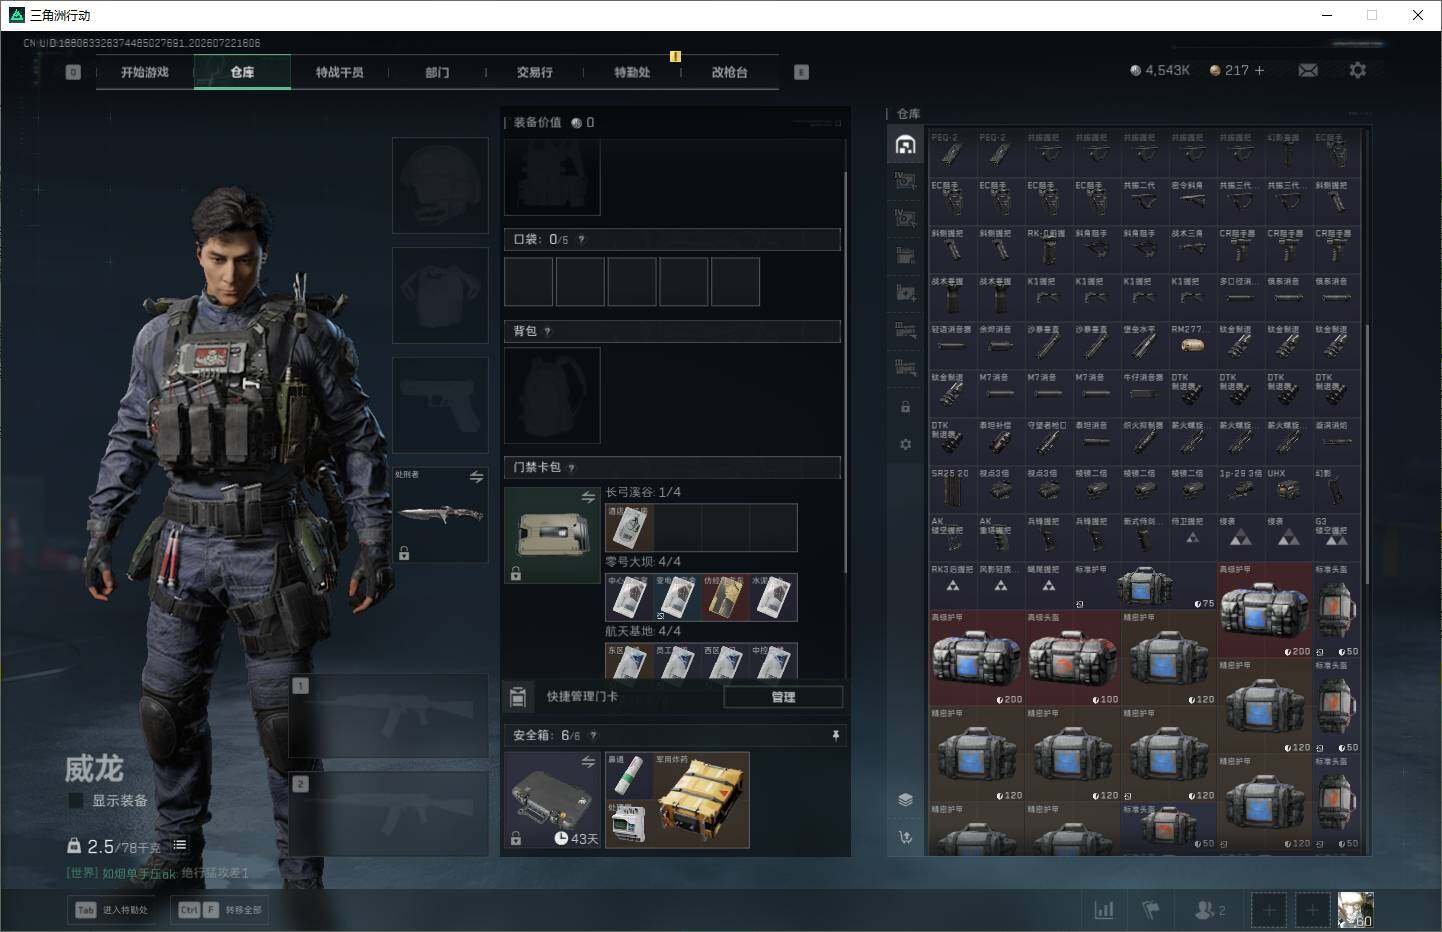The height and width of the screenshot is (932, 1442).
Task: Expand the sort icon in warehouse sidebar
Action: click(x=905, y=837)
